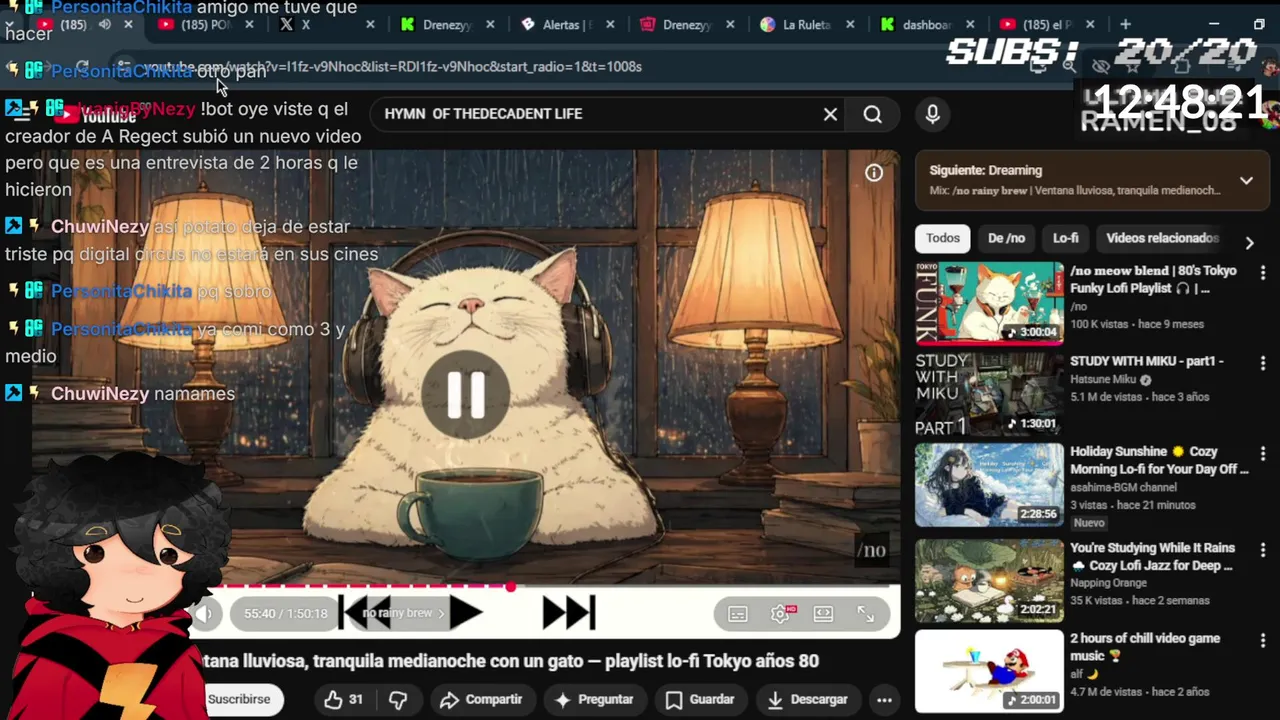Screen dimensions: 1280x720
Task: Like the video with 31 likes
Action: (343, 699)
